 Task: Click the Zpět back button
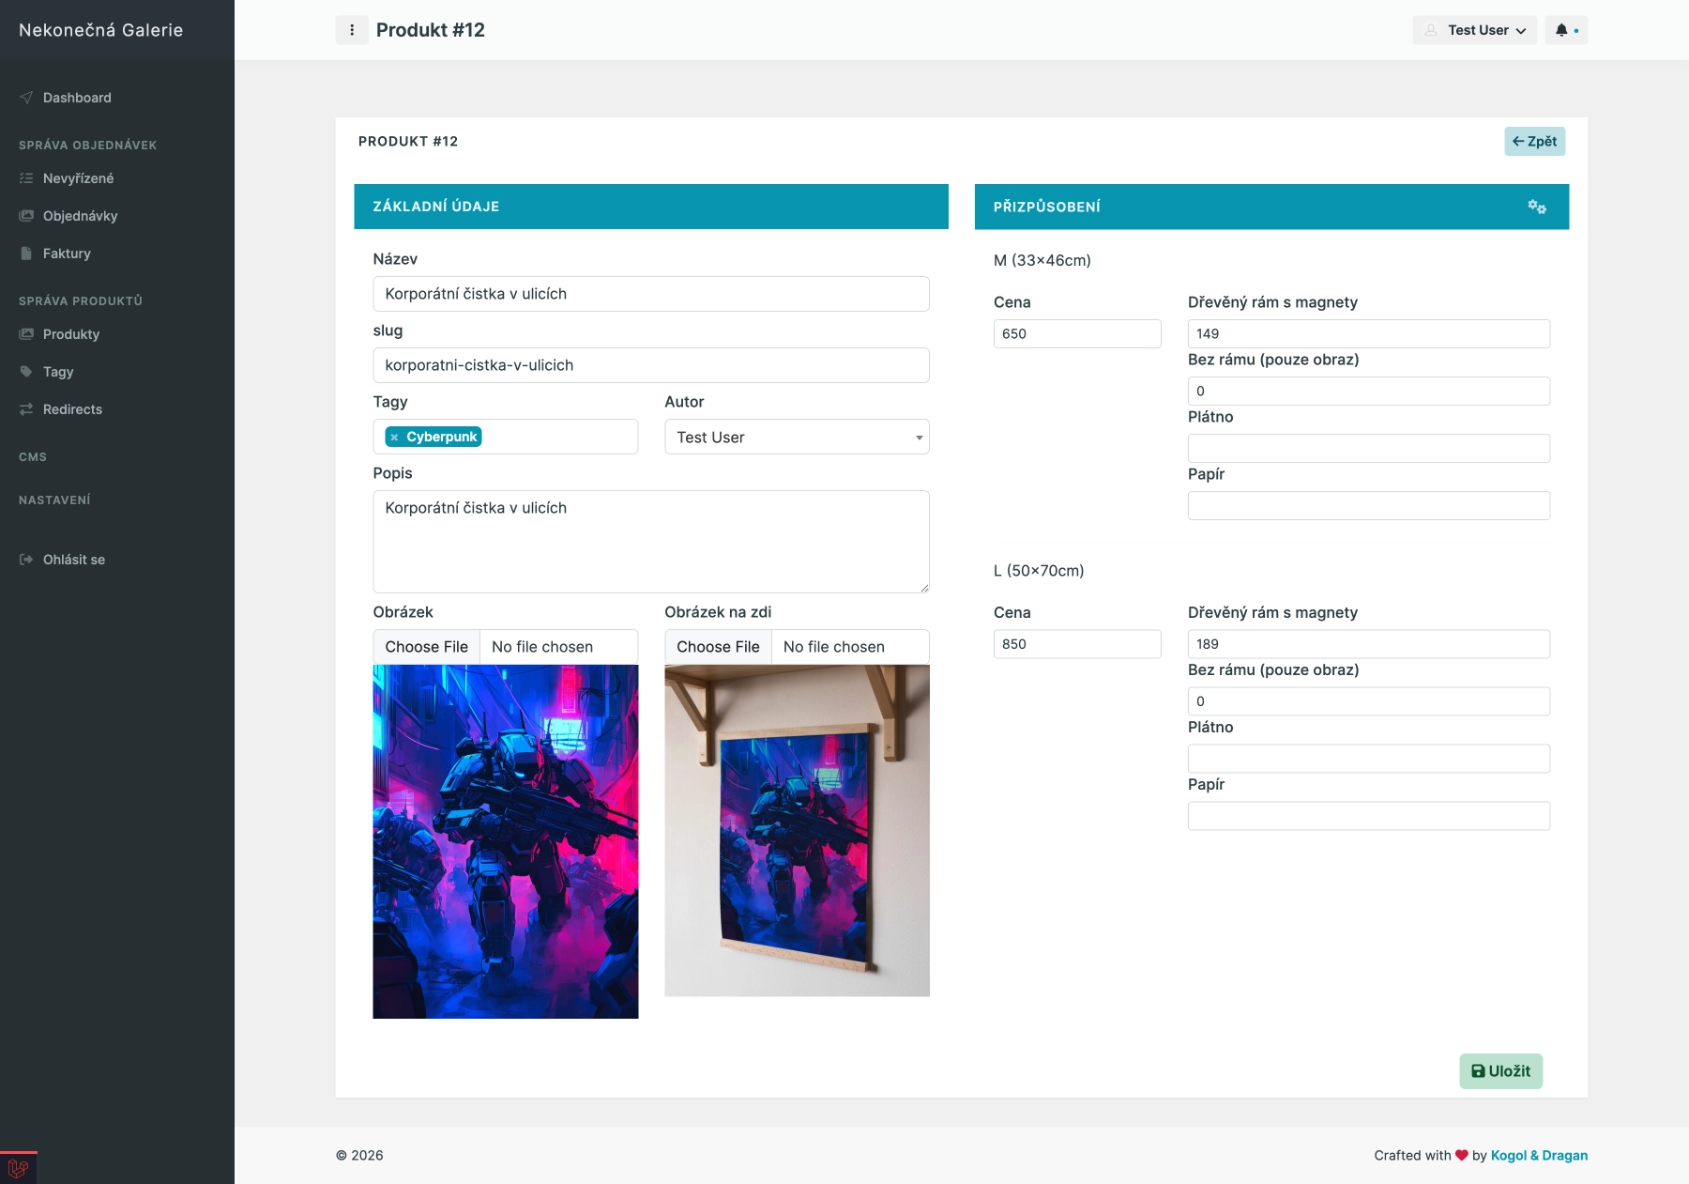[x=1534, y=141]
